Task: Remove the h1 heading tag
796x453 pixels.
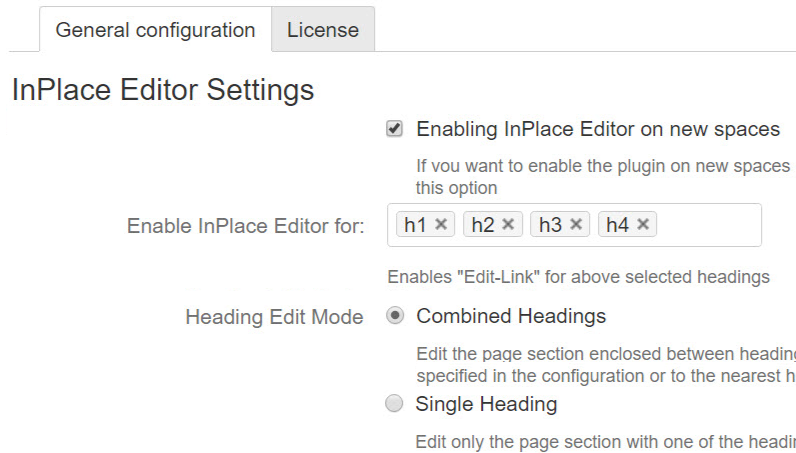Action: 441,225
